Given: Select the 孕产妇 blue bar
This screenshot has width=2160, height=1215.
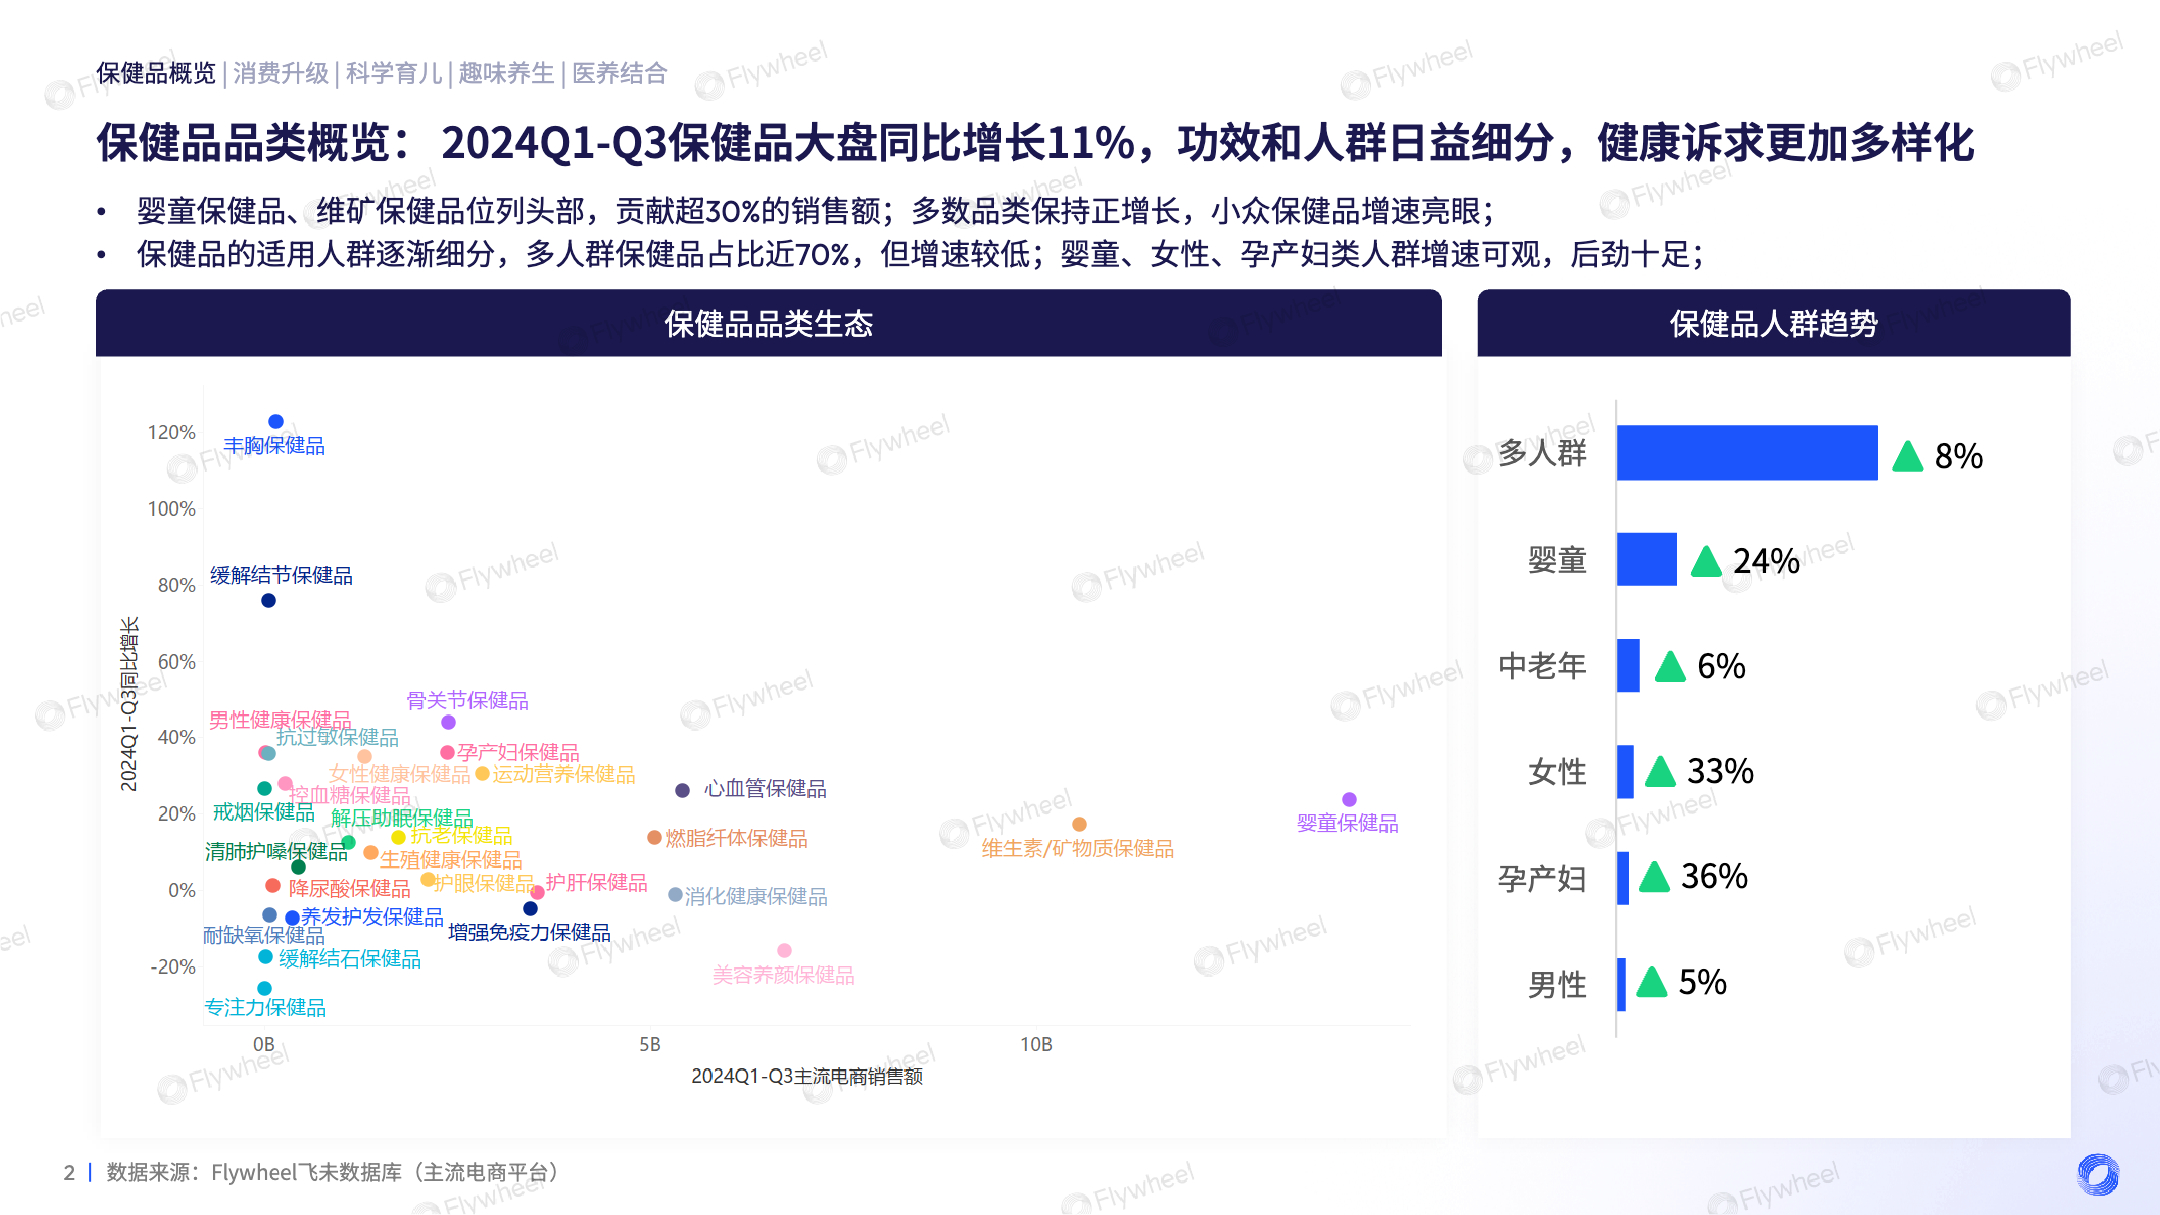Looking at the screenshot, I should pos(1623,878).
